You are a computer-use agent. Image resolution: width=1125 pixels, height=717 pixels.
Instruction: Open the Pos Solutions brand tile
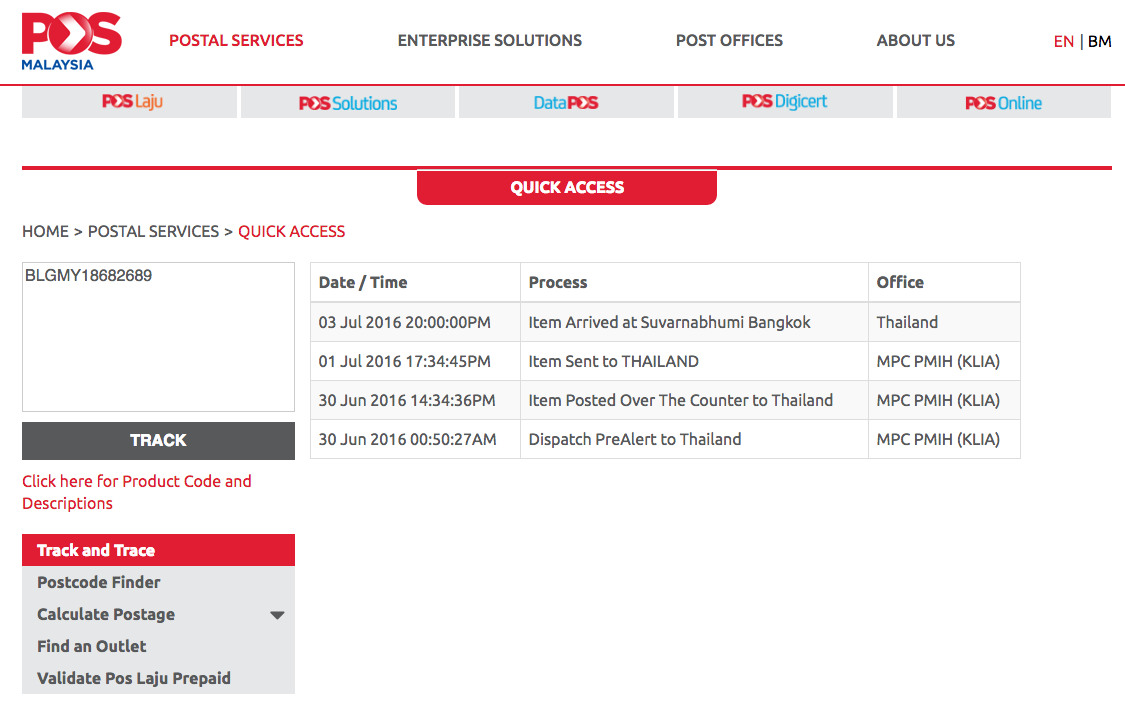click(x=348, y=102)
